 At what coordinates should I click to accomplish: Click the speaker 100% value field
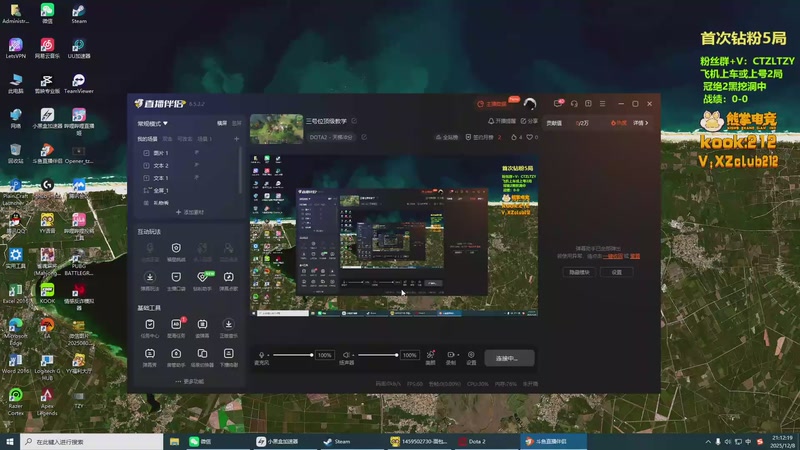409,355
